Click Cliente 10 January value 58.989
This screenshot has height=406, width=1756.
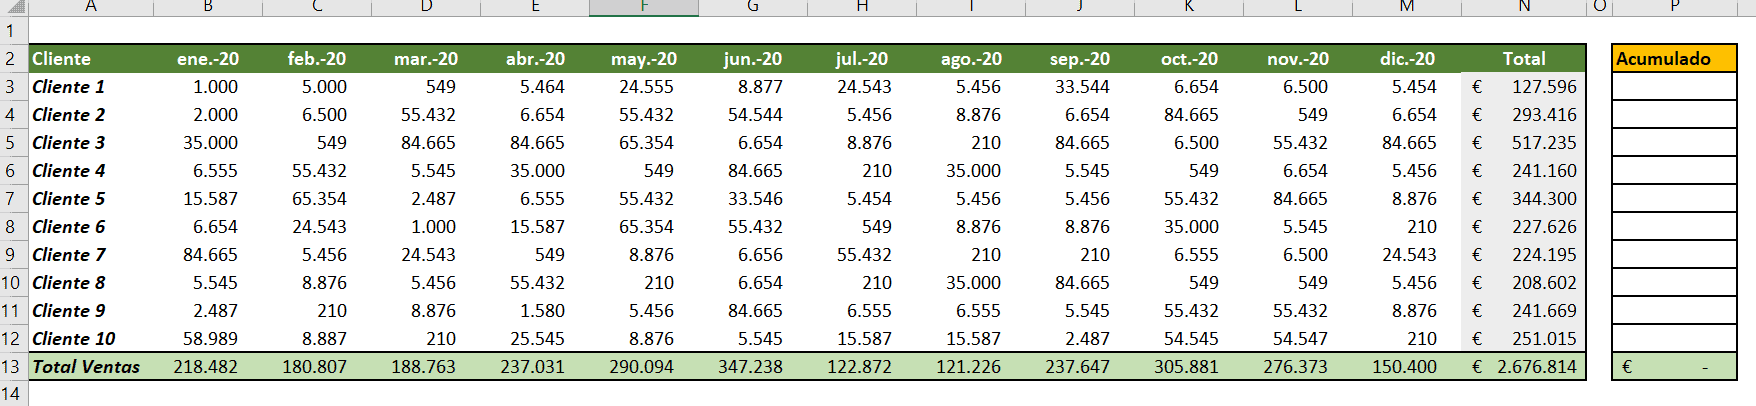point(208,338)
